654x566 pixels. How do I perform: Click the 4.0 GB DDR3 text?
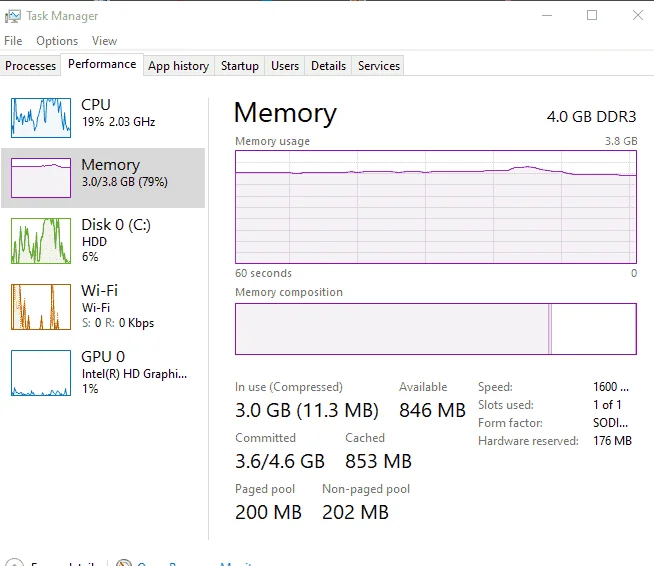tap(591, 117)
